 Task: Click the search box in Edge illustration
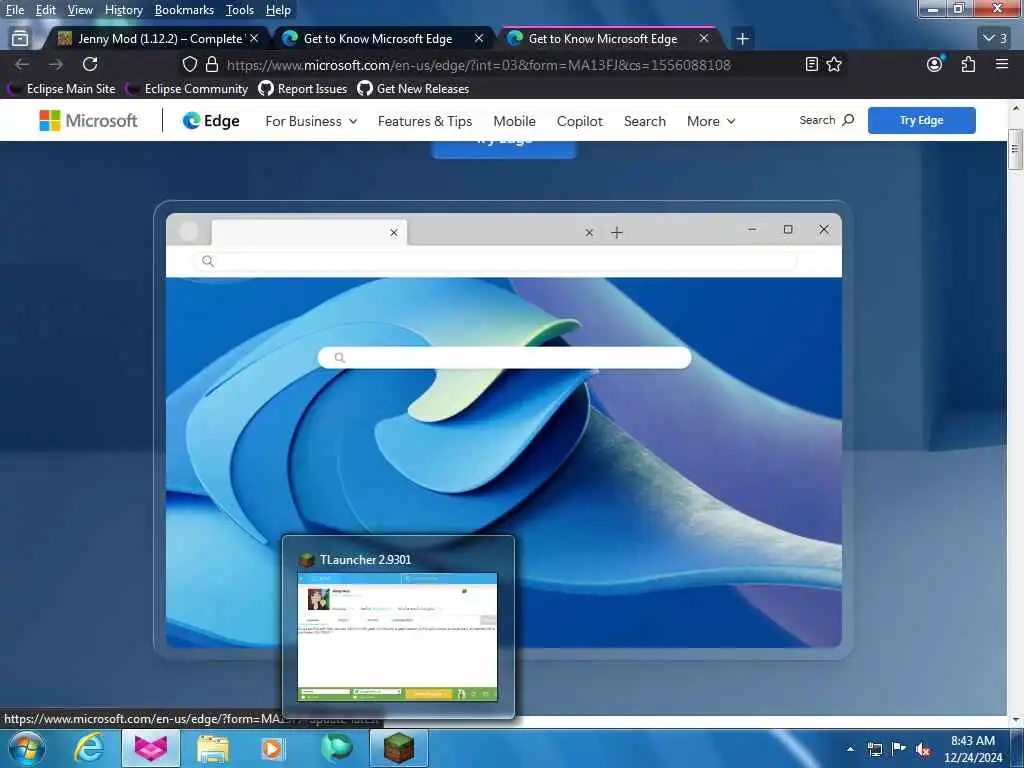[504, 357]
